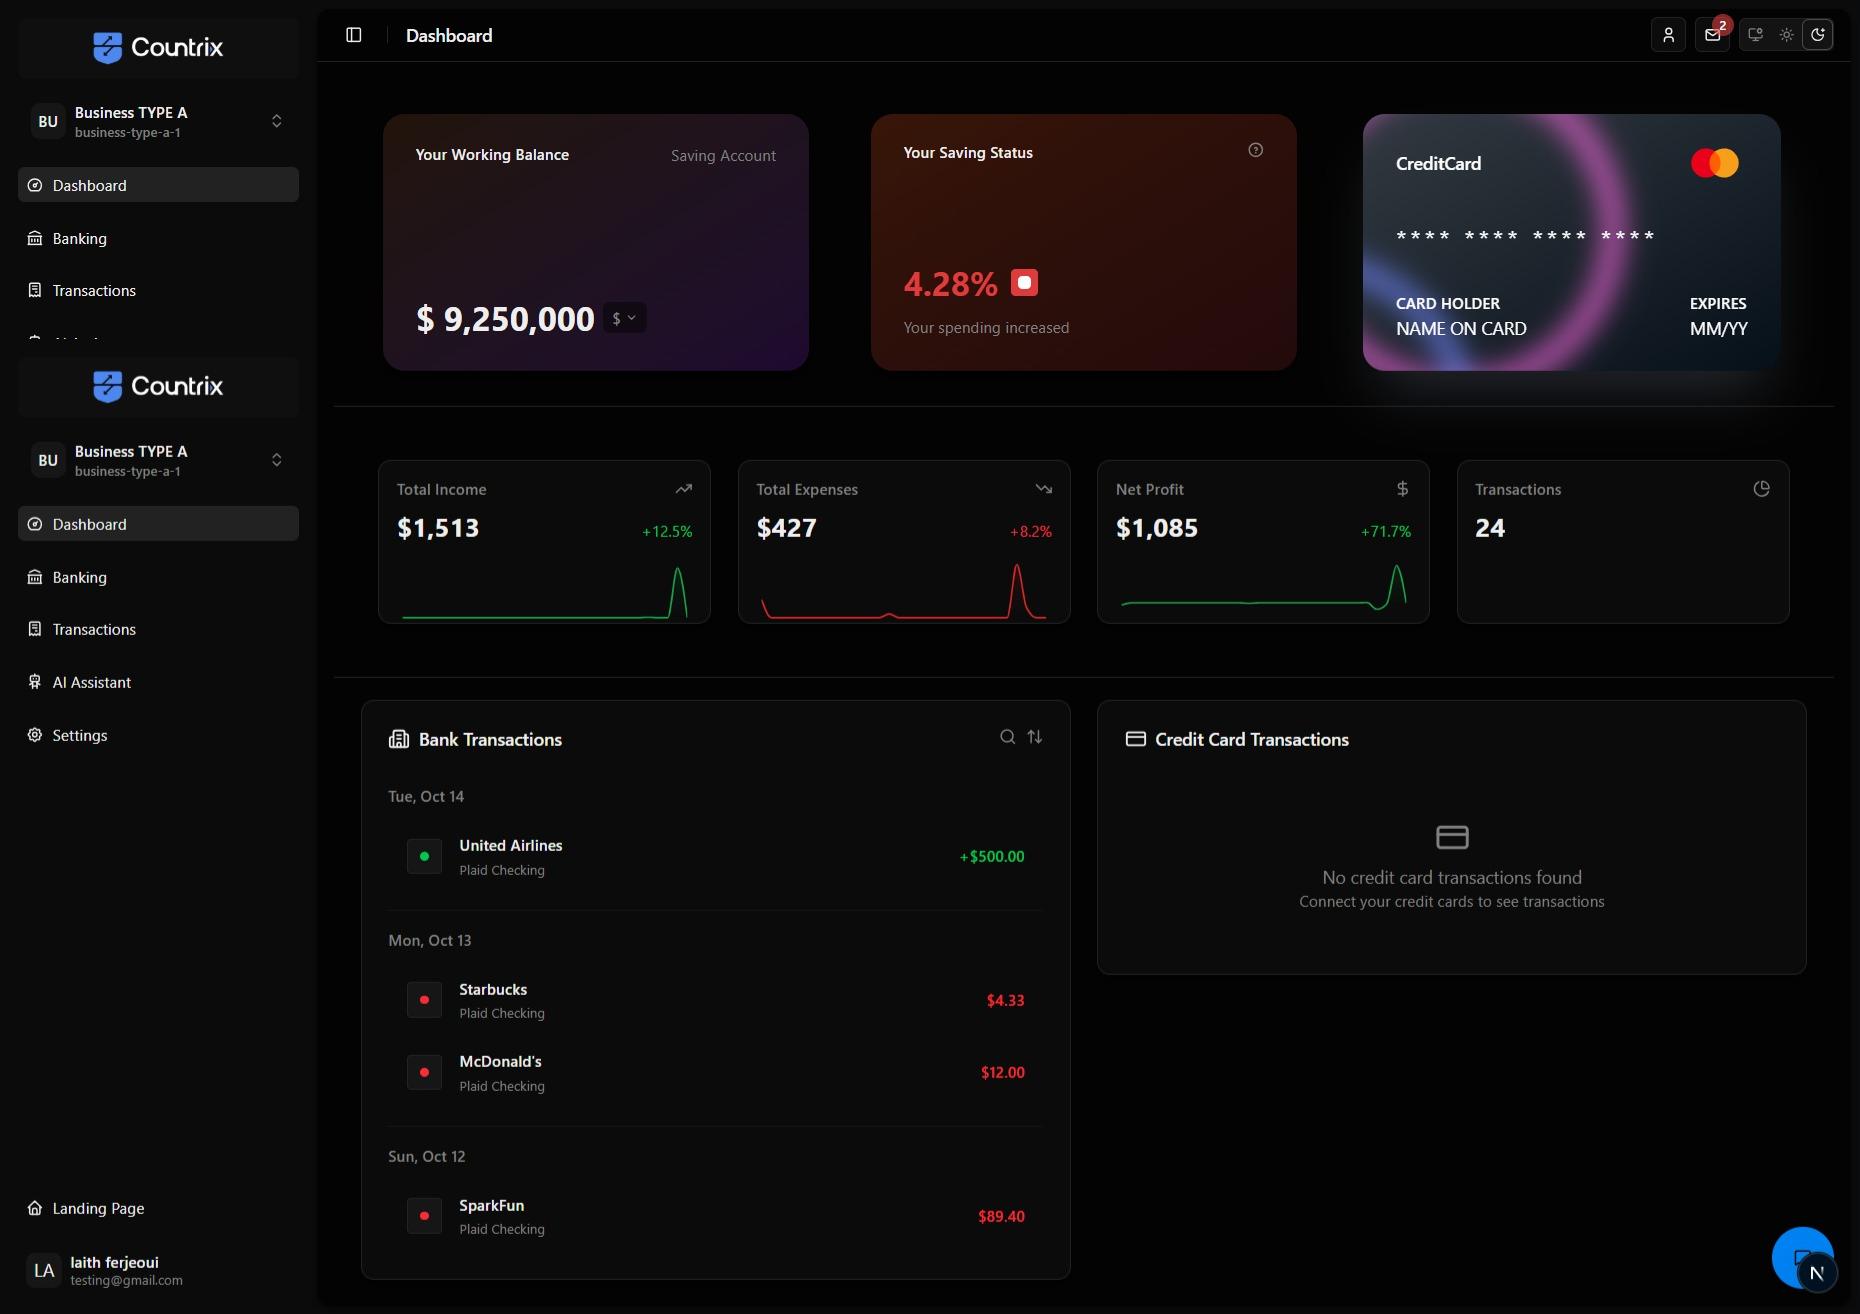Viewport: 1860px width, 1314px height.
Task: Open the currency dropdown next to working balance
Action: coord(622,318)
